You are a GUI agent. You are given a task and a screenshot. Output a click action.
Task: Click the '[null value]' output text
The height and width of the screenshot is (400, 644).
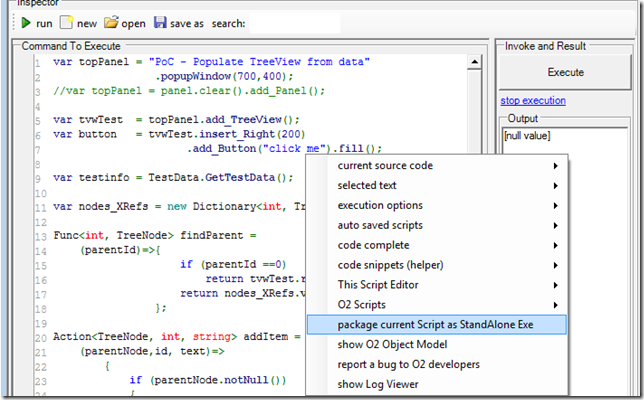coord(527,136)
